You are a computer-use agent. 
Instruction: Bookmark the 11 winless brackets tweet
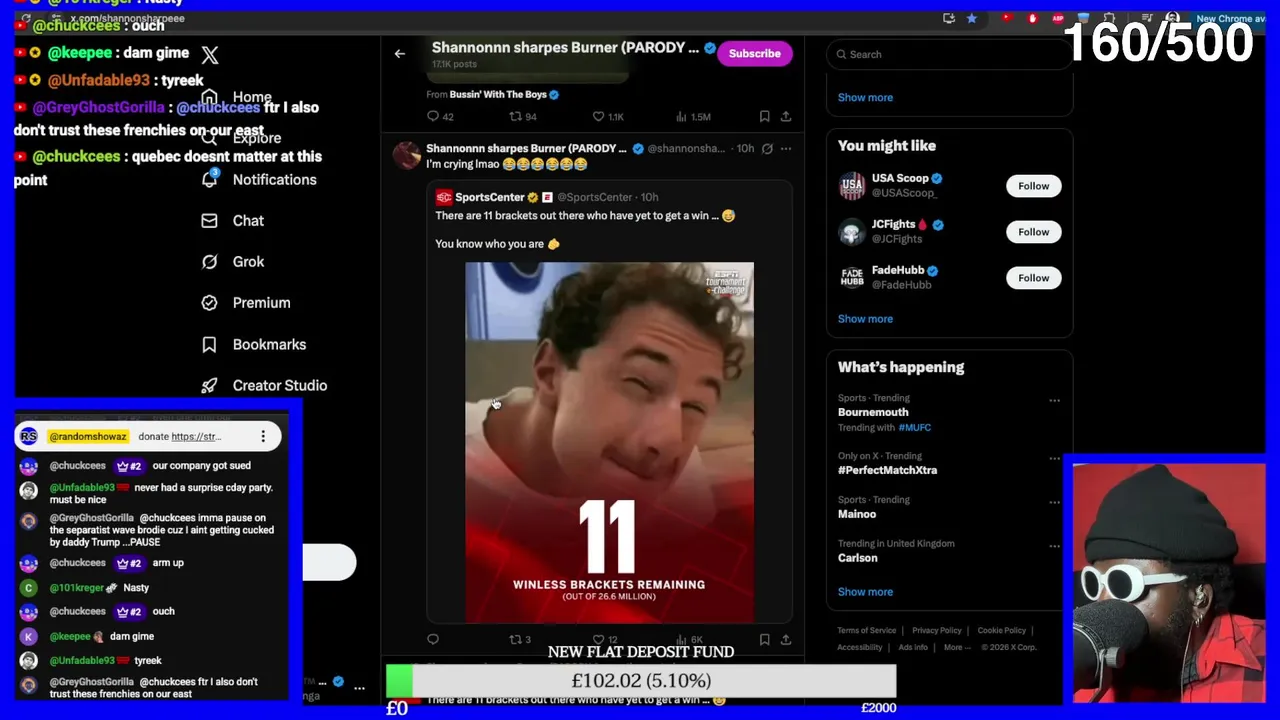764,639
